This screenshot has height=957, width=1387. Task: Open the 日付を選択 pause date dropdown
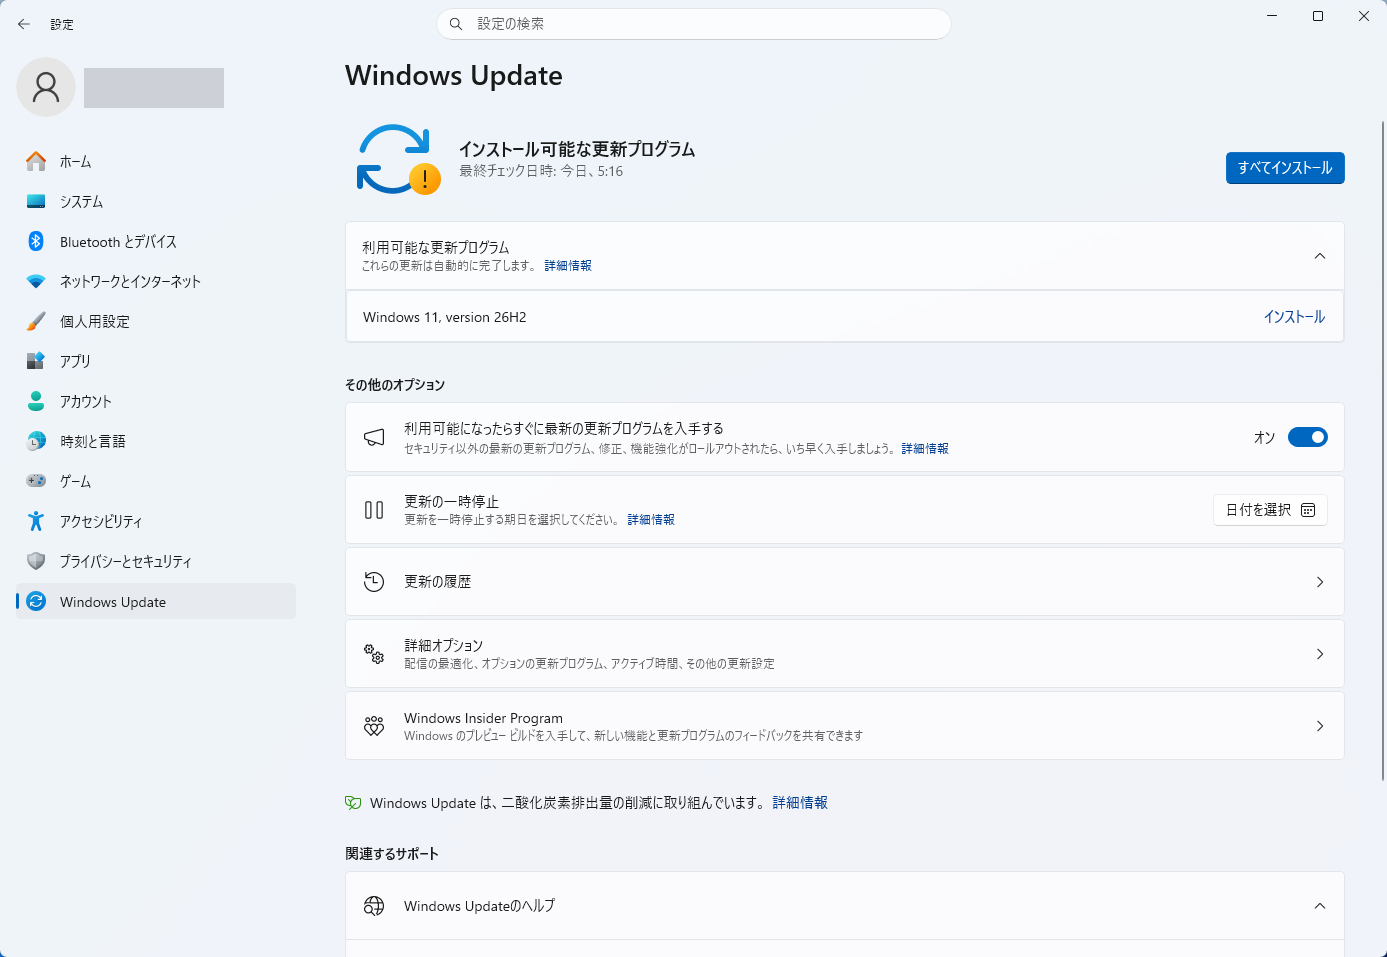click(x=1270, y=510)
